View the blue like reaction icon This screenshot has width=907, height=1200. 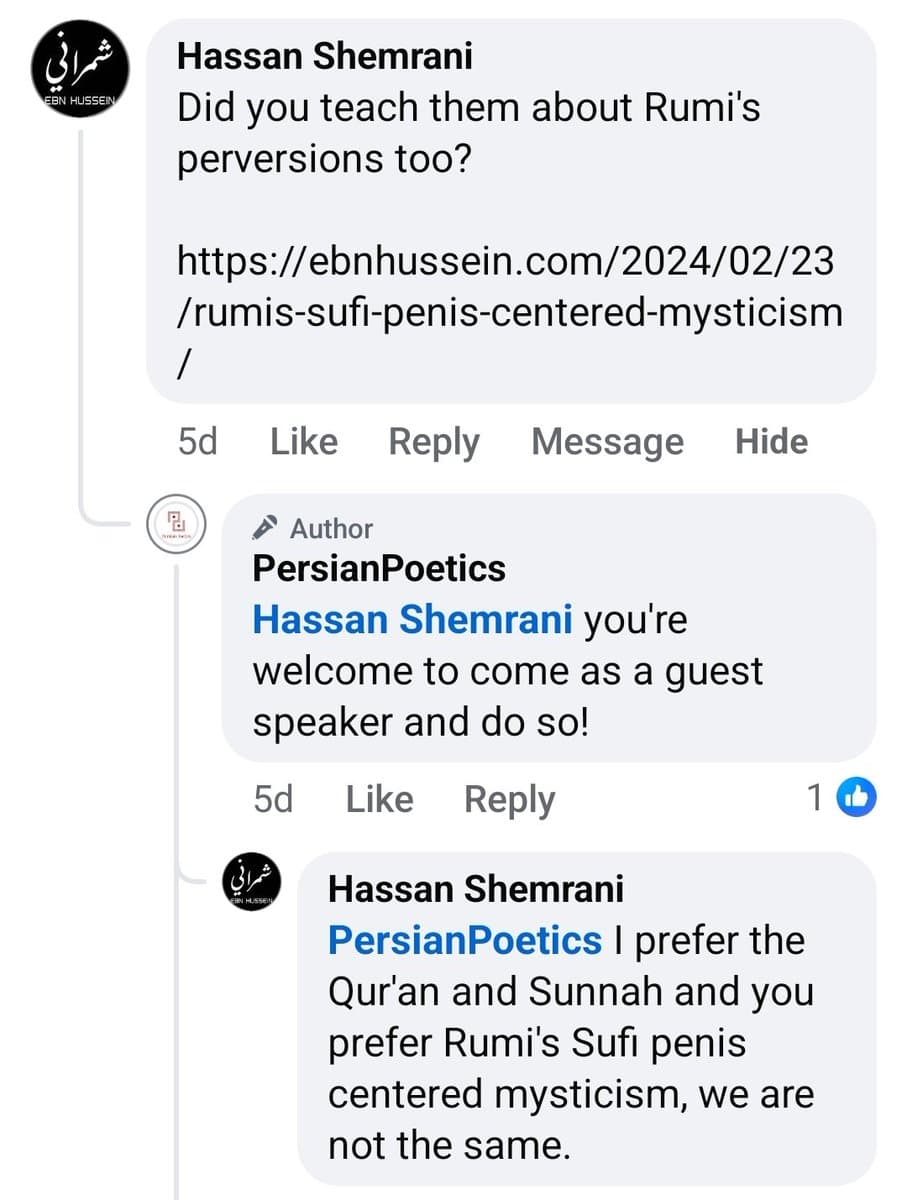(856, 797)
